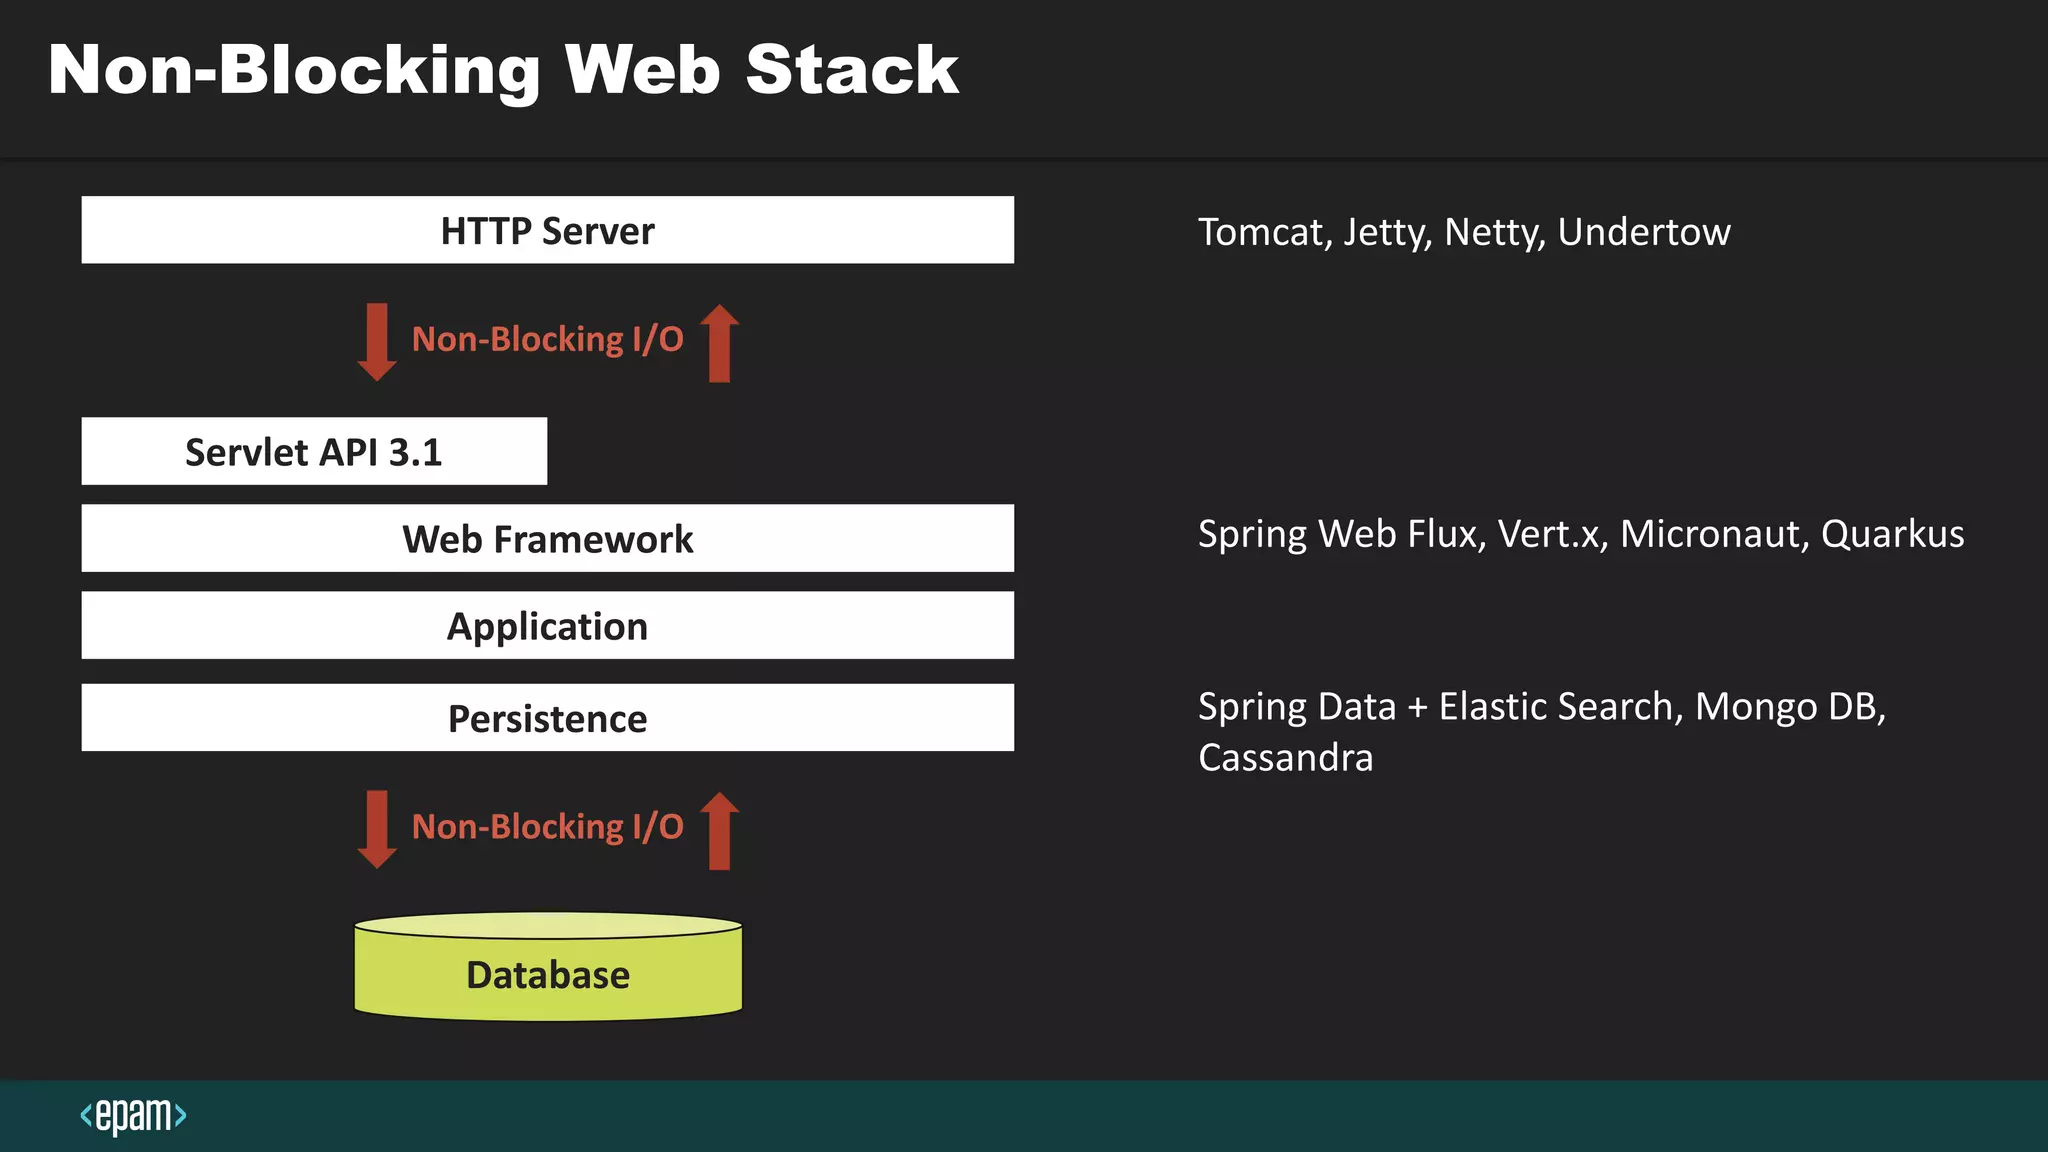
Task: Click the Application layer box
Action: [x=548, y=625]
